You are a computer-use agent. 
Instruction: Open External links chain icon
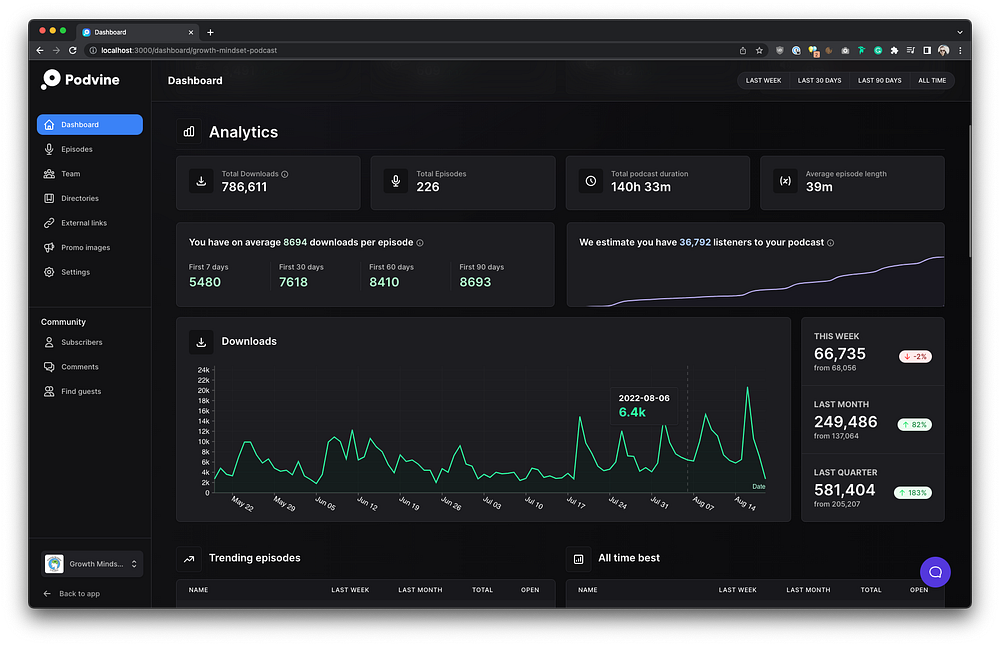coord(50,223)
